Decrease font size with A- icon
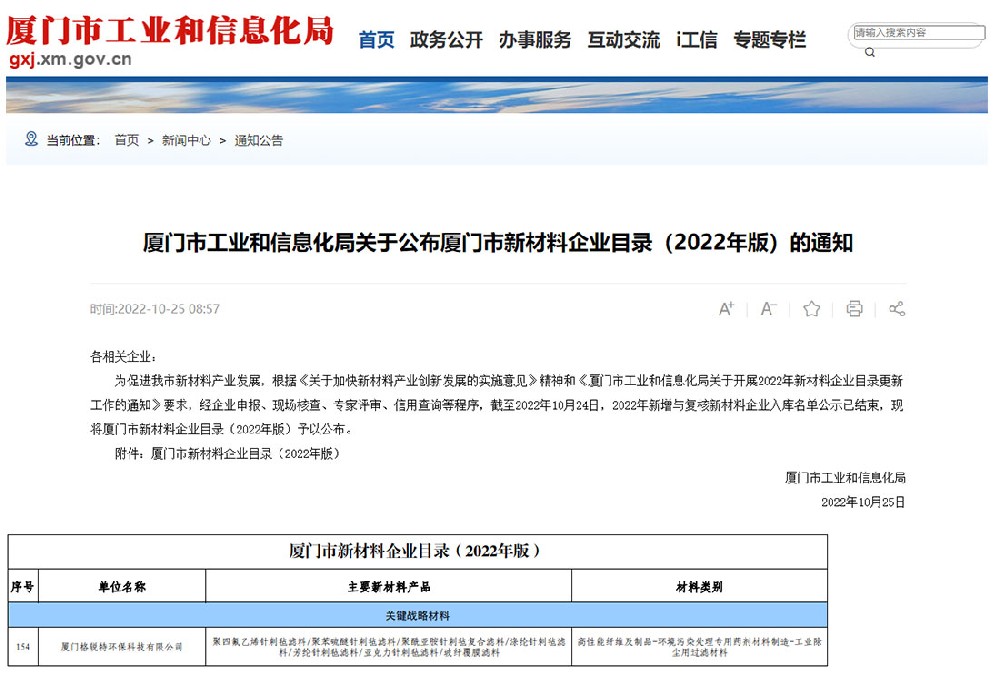Image resolution: width=1000 pixels, height=690 pixels. tap(768, 309)
